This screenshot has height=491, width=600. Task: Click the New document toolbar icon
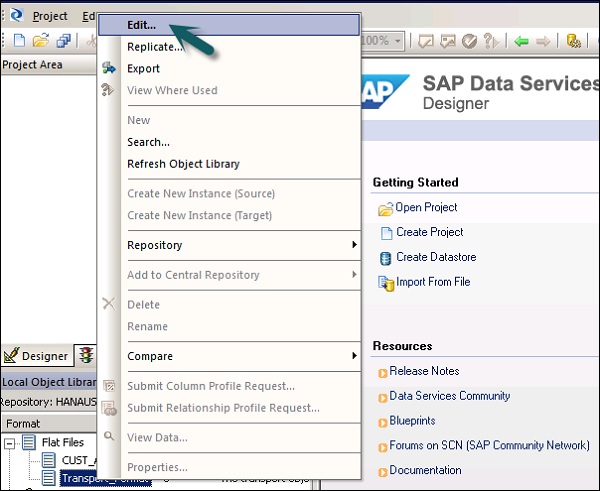coord(19,41)
